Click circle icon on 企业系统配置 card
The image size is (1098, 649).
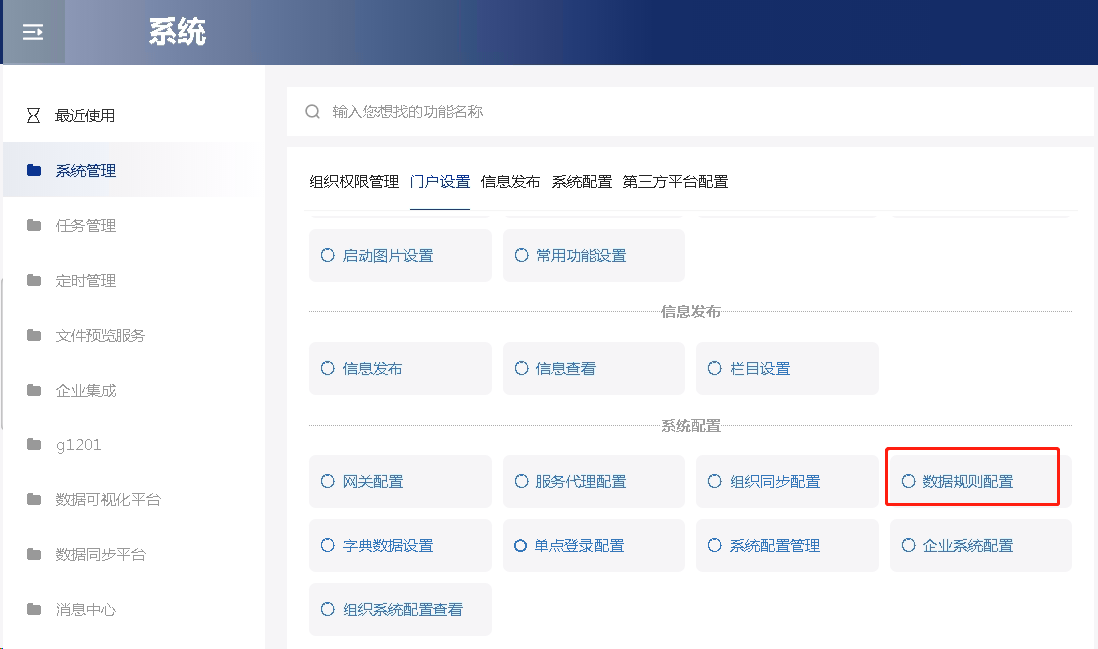pyautogui.click(x=908, y=545)
